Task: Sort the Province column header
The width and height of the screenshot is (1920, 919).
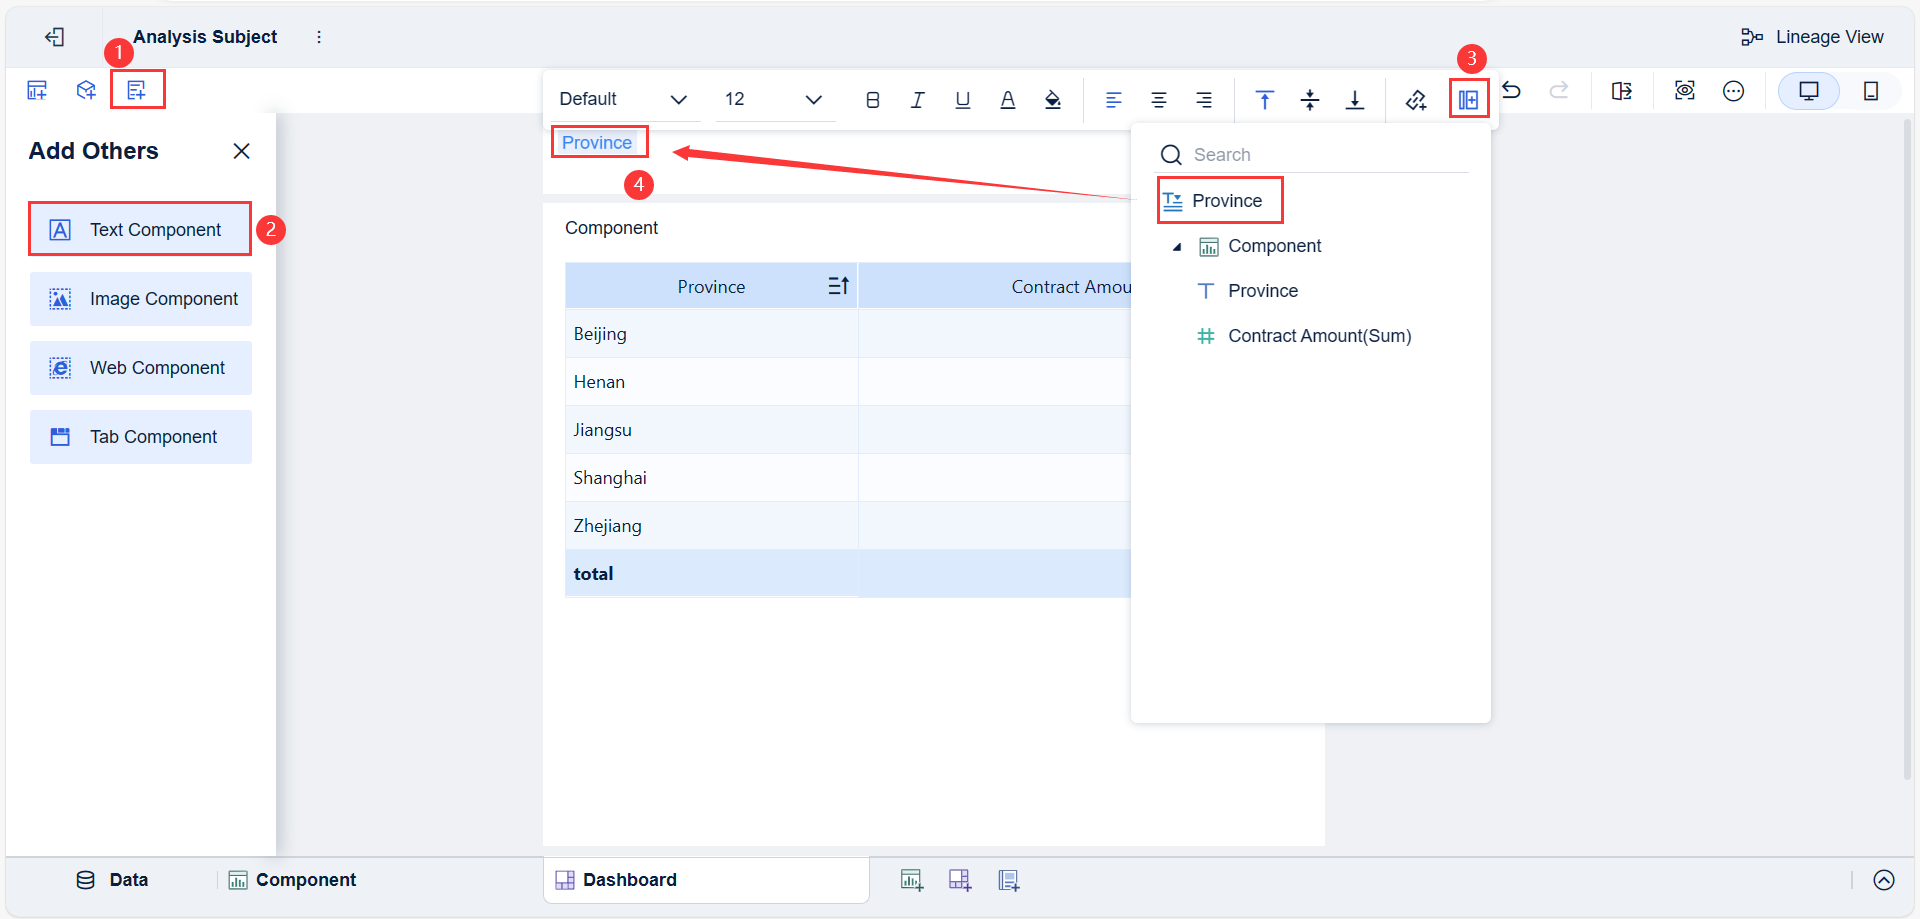Action: click(x=839, y=286)
